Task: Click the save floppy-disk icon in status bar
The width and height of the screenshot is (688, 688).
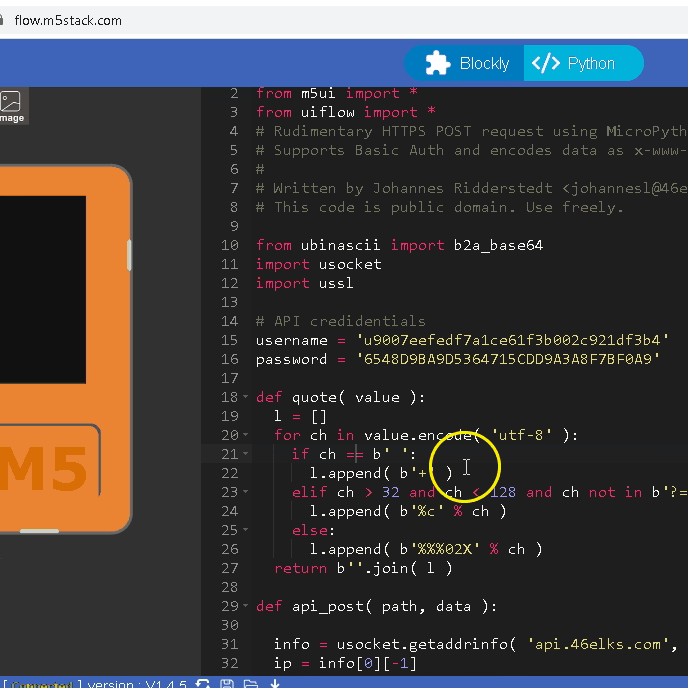Action: click(227, 684)
